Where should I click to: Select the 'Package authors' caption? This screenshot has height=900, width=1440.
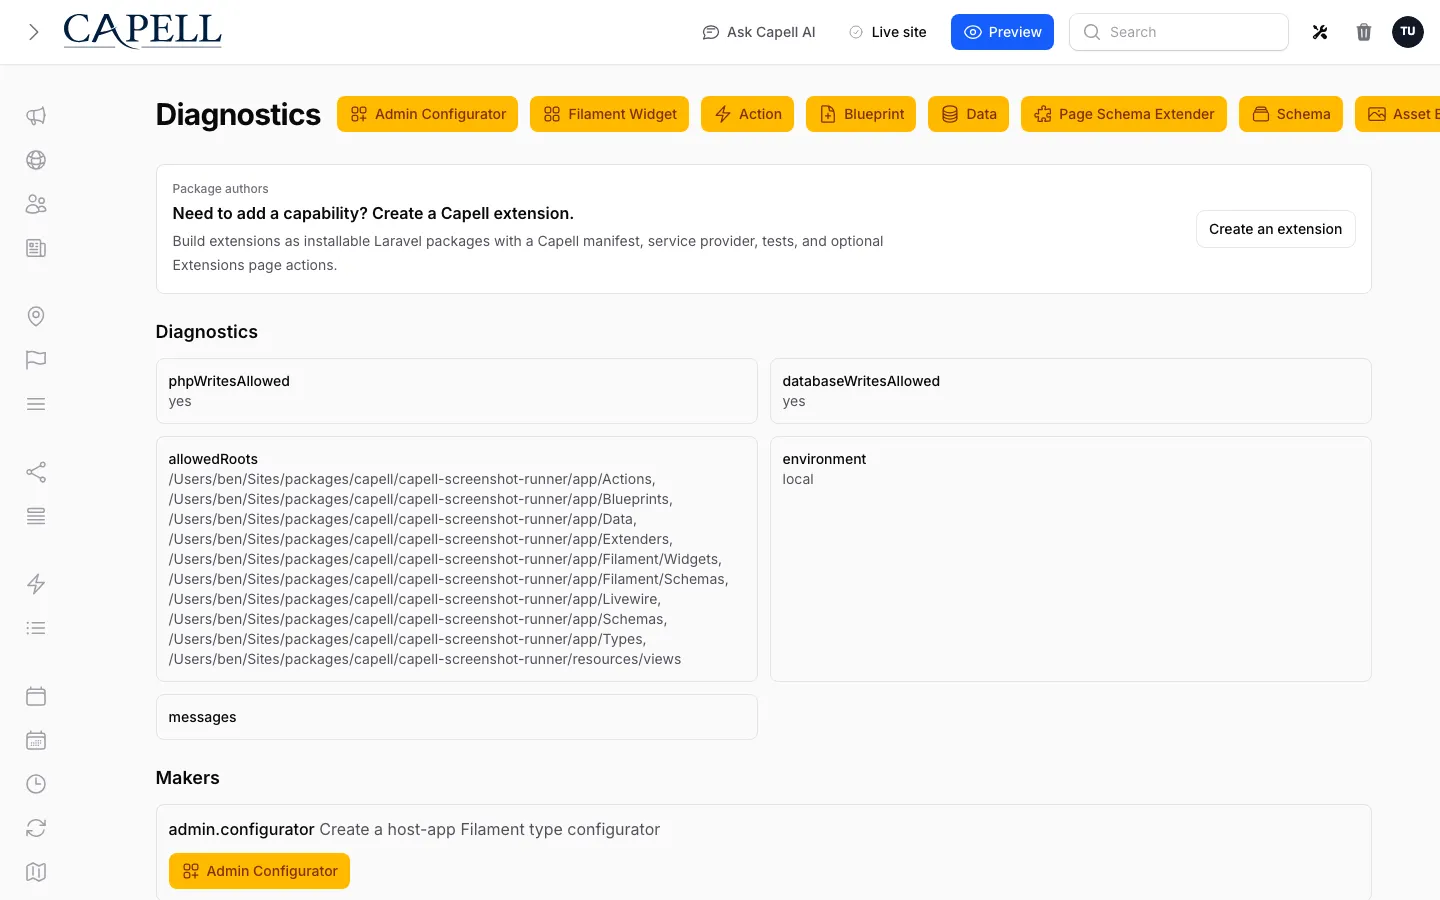pos(220,189)
